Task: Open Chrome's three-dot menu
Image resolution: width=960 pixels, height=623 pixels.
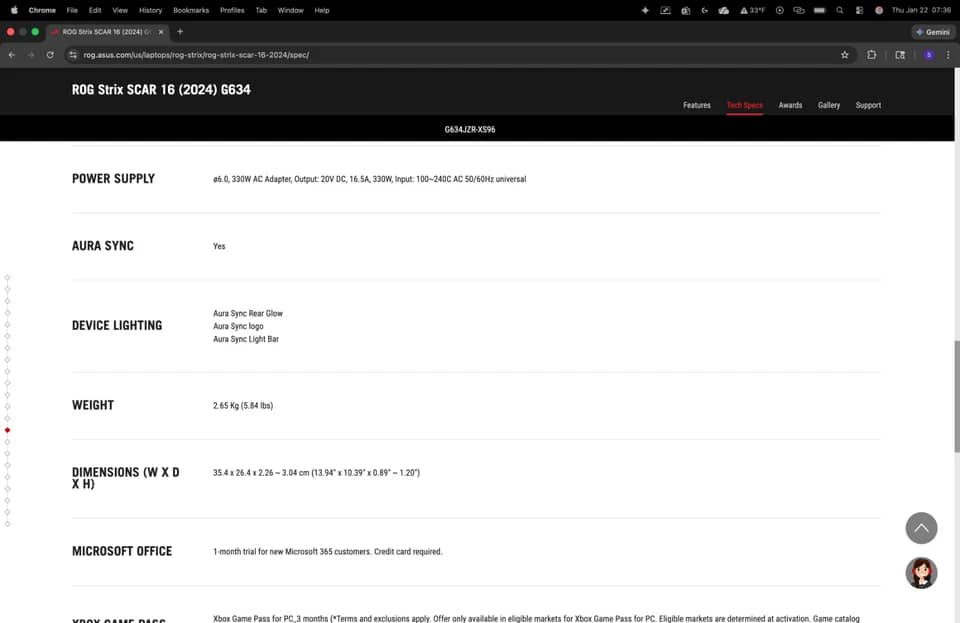Action: [948, 55]
